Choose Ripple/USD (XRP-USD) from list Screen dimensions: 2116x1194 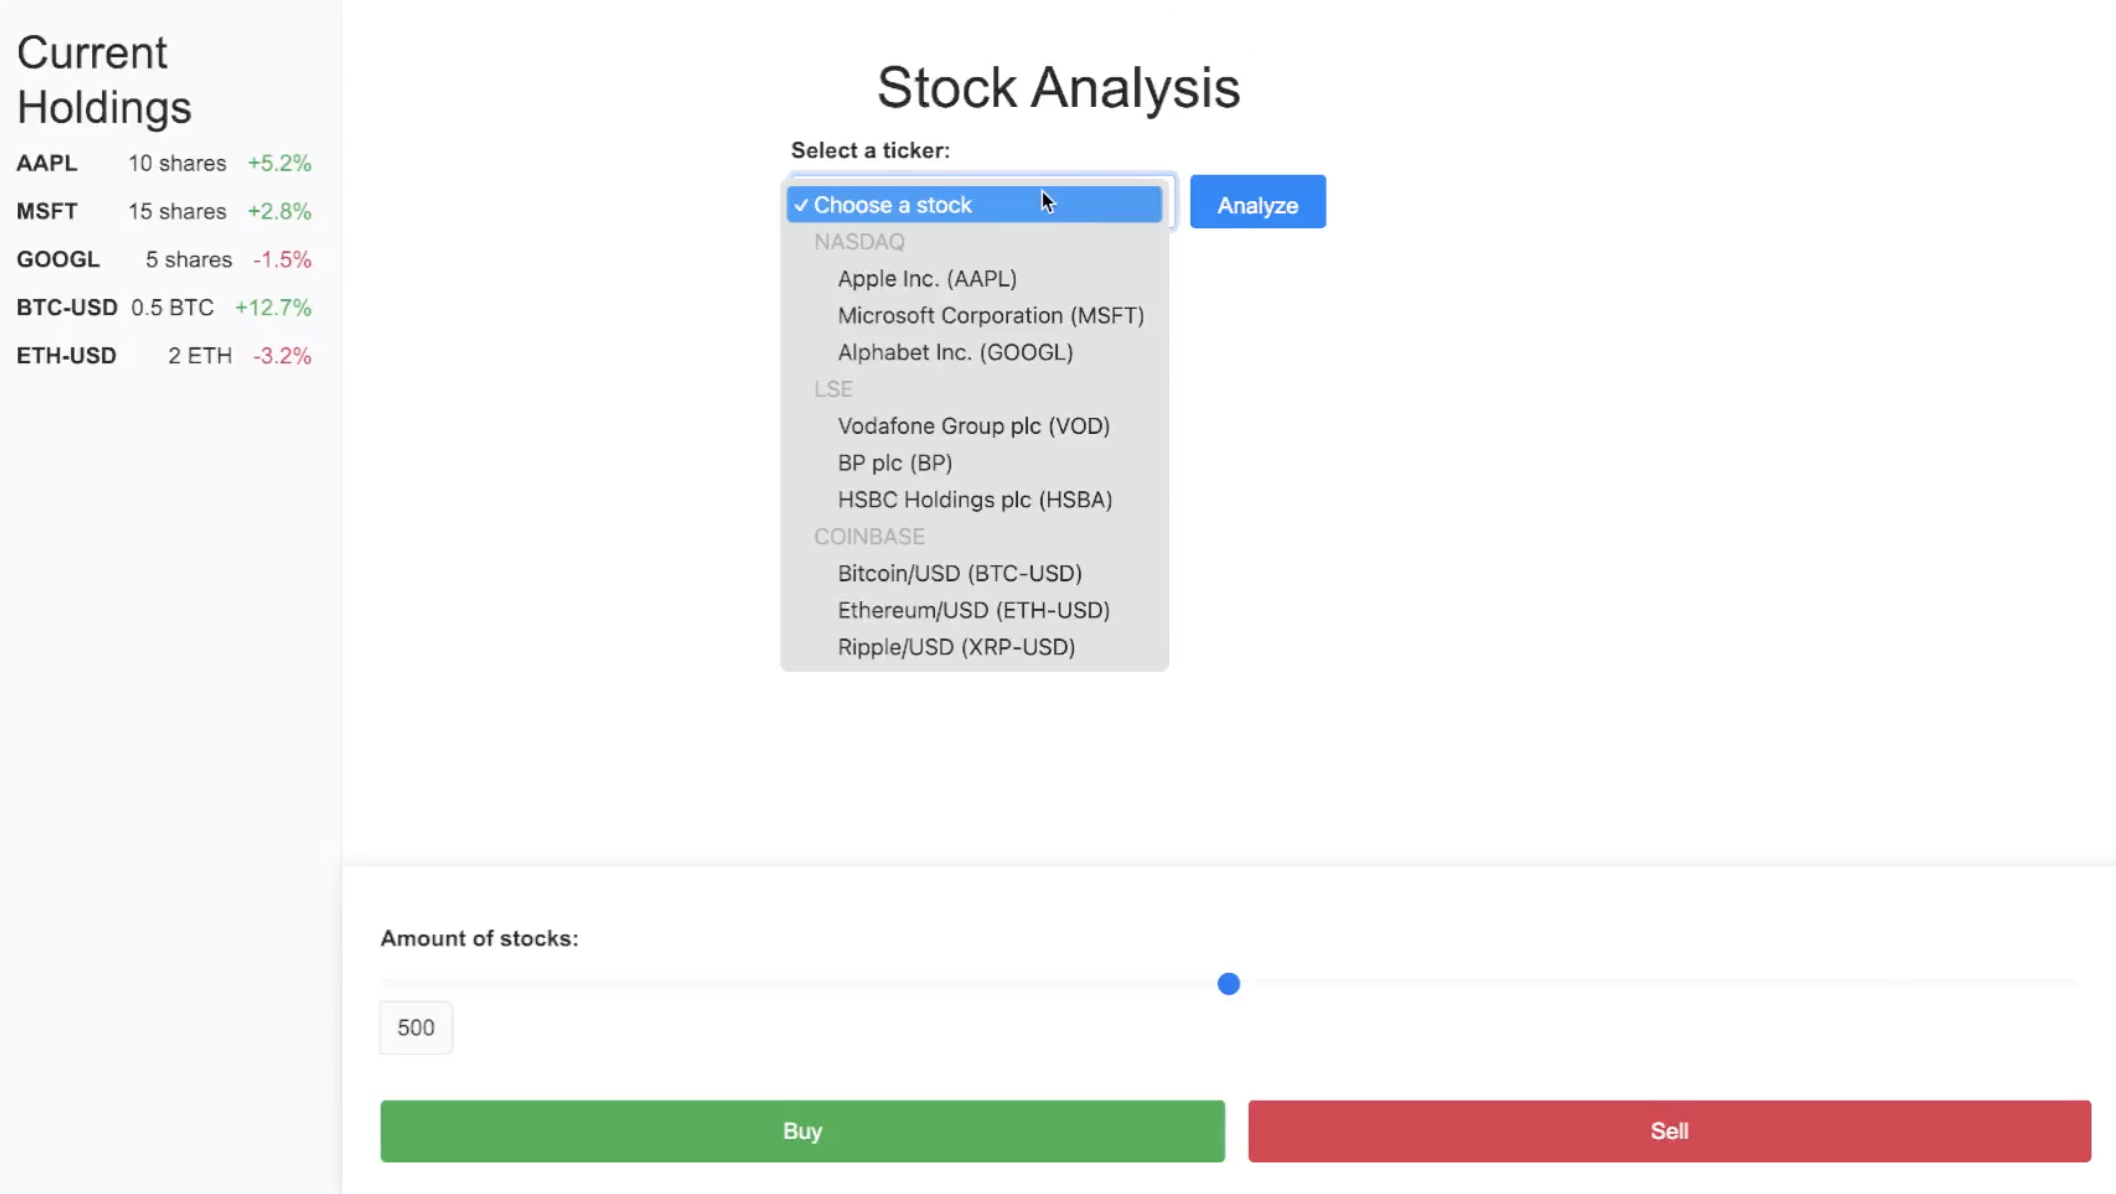point(955,648)
